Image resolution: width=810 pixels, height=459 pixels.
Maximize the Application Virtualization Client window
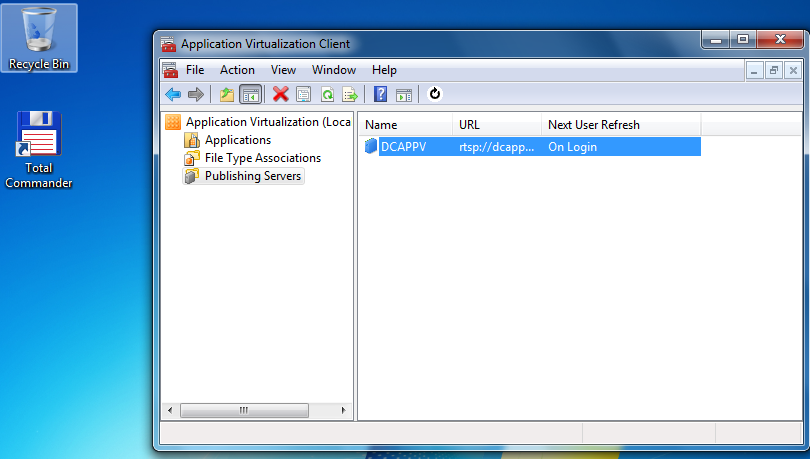pos(743,40)
